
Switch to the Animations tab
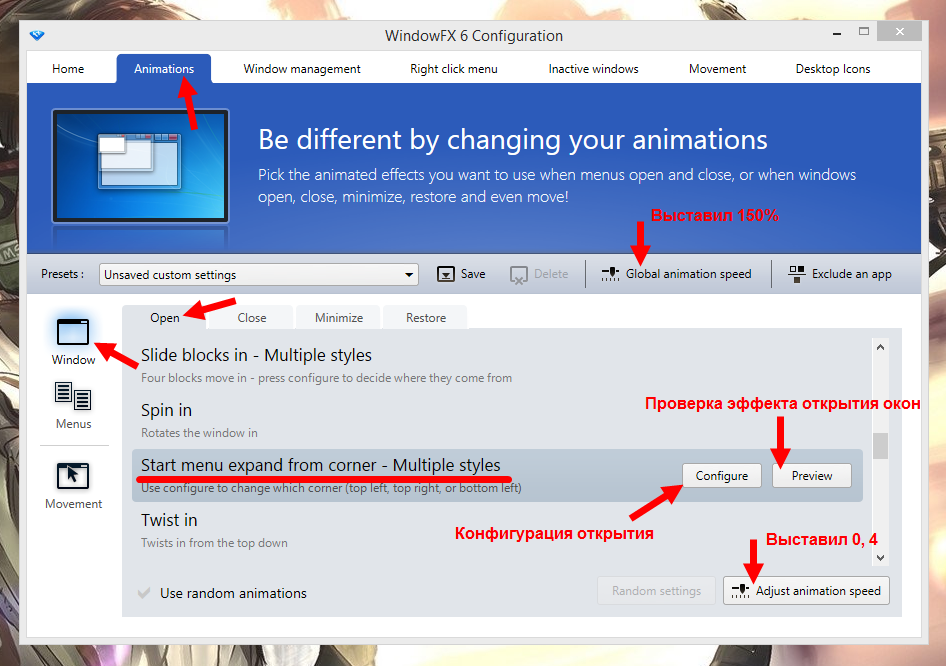(163, 68)
